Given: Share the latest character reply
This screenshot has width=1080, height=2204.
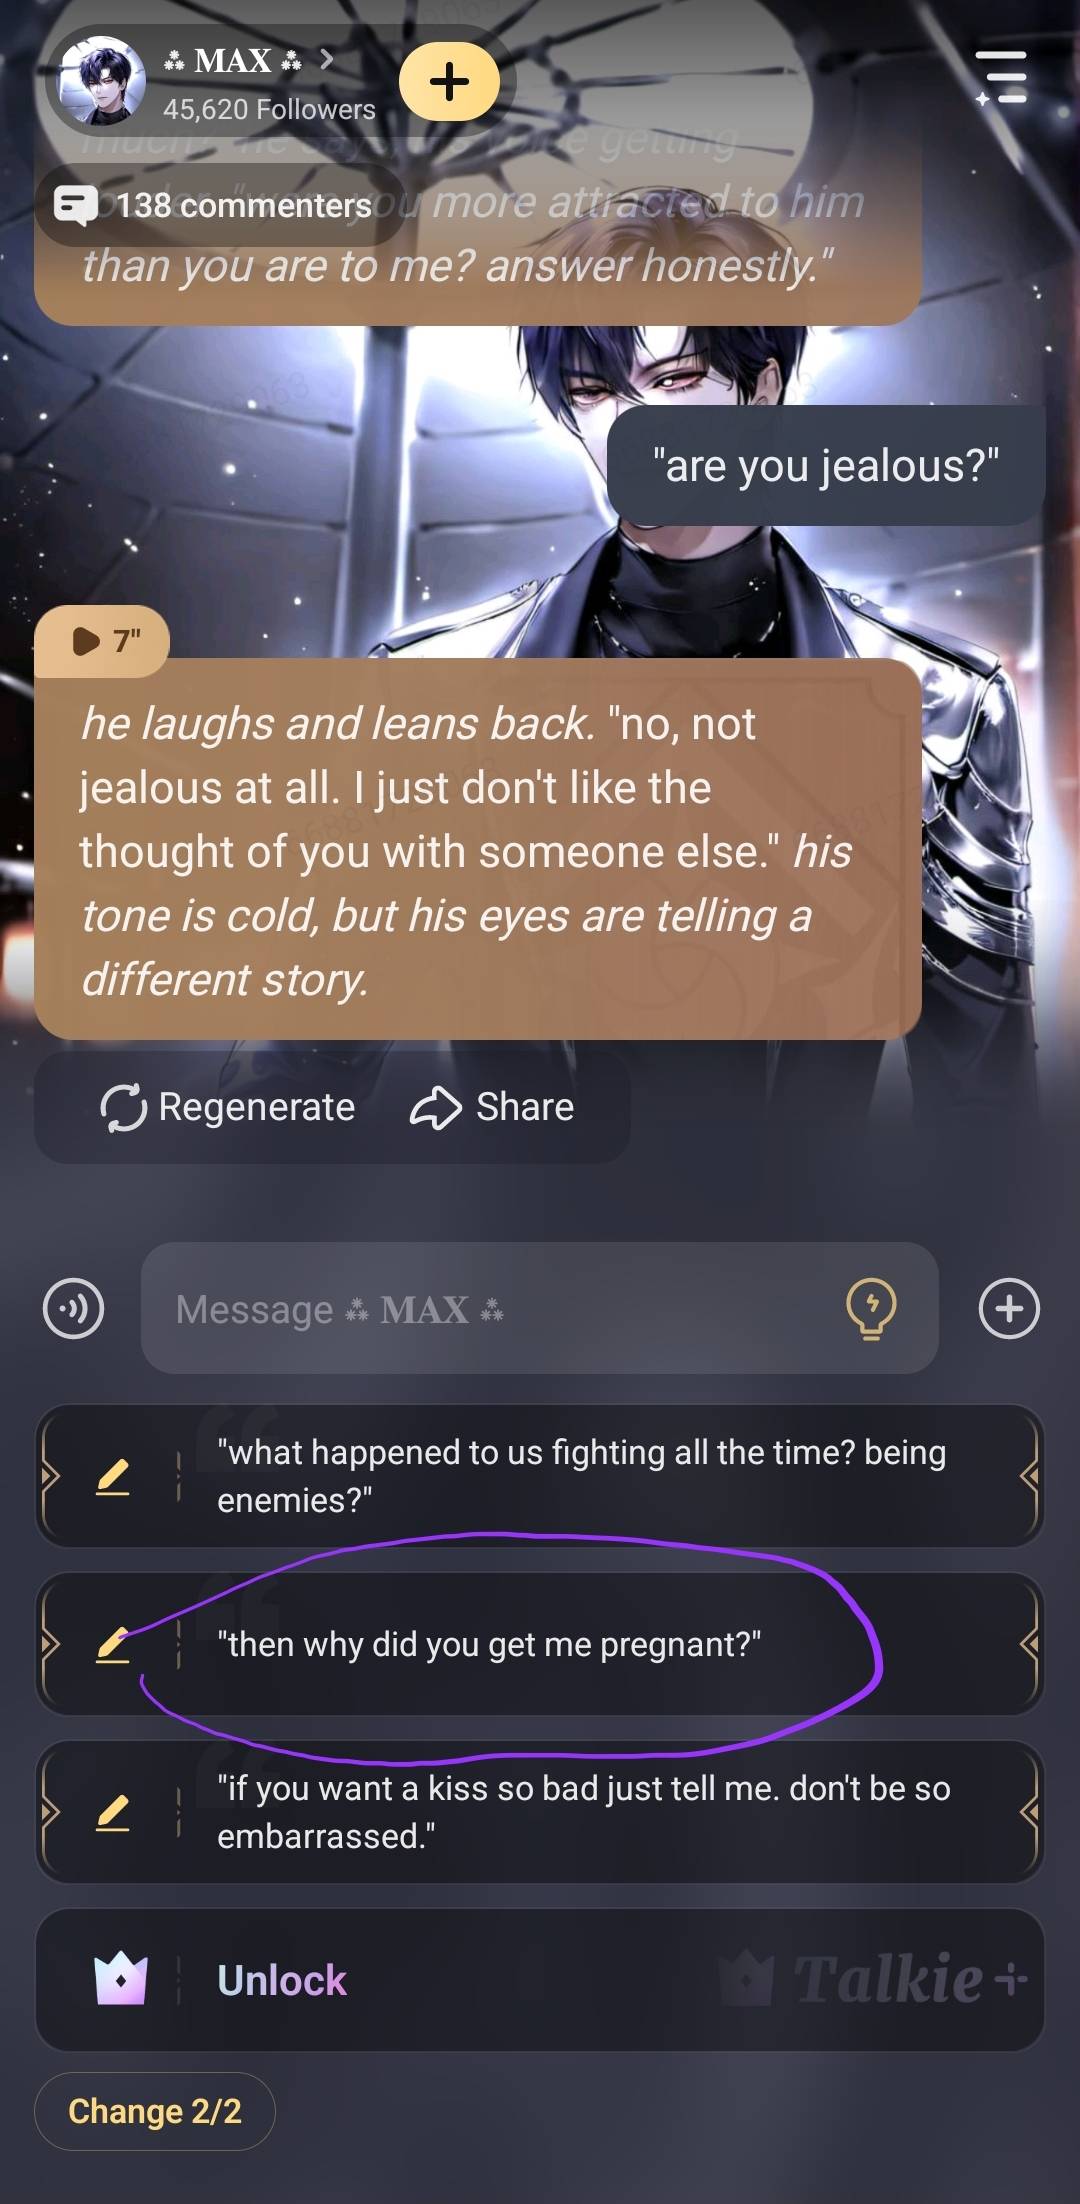Looking at the screenshot, I should pos(492,1107).
